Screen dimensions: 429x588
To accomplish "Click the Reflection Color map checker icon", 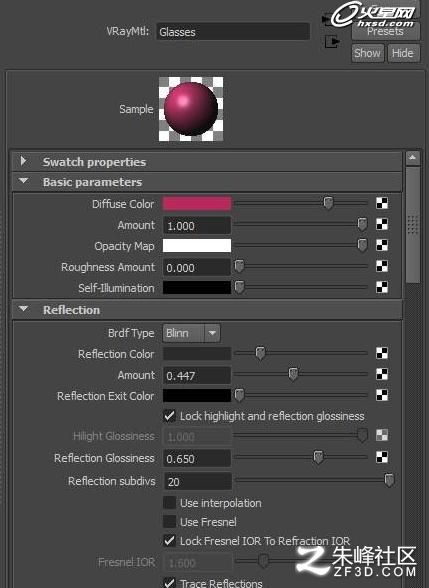I will (x=382, y=353).
